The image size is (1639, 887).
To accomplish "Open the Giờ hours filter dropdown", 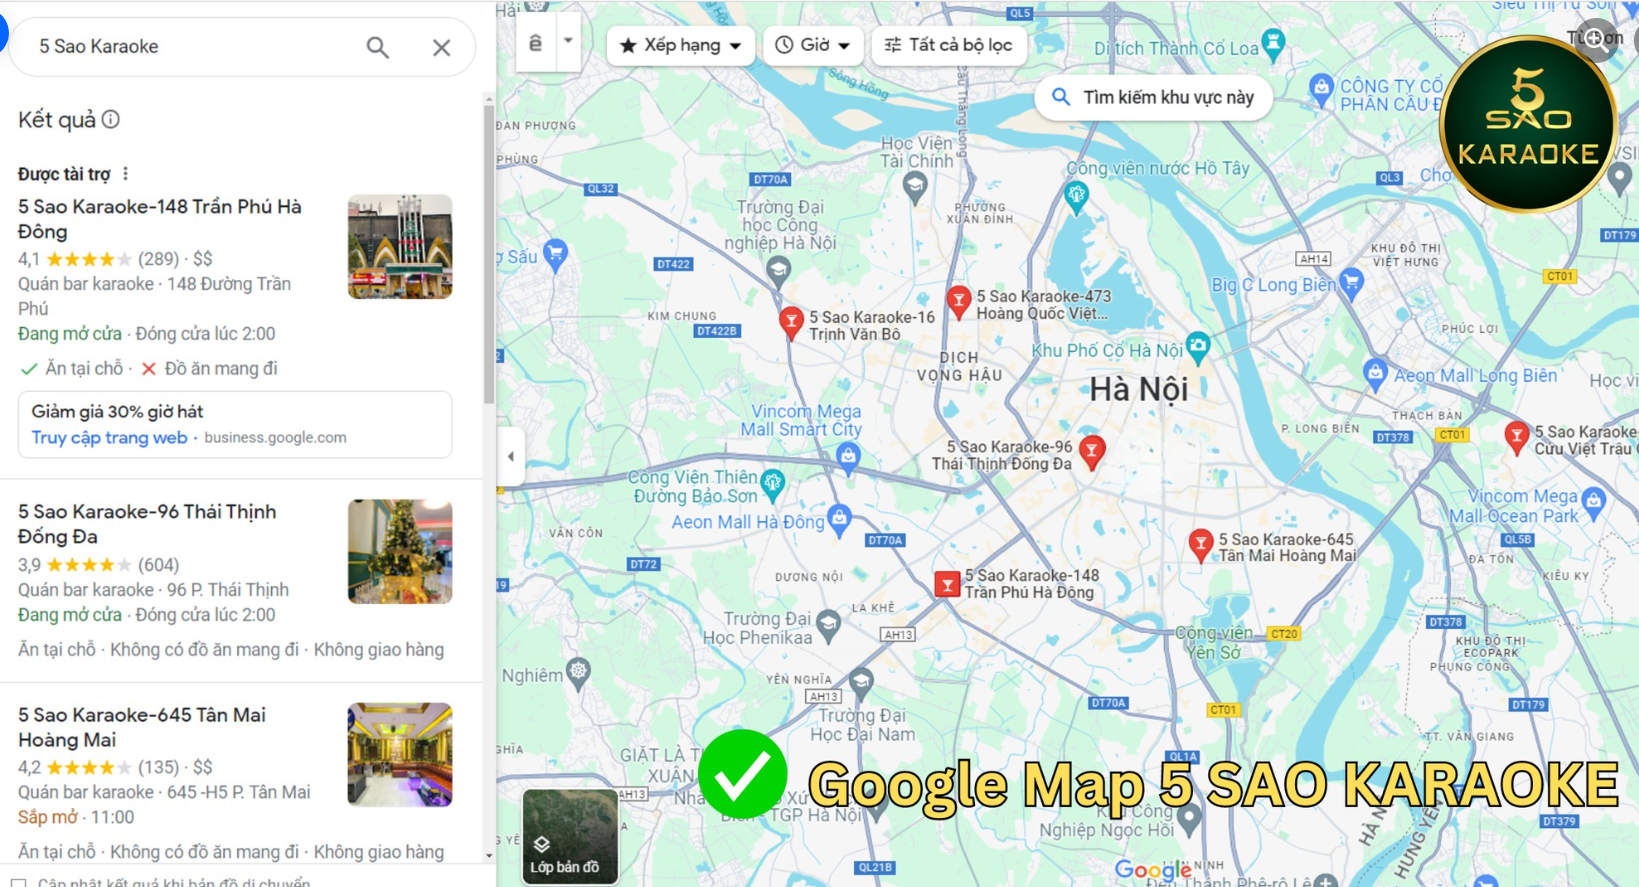I will click(x=813, y=45).
